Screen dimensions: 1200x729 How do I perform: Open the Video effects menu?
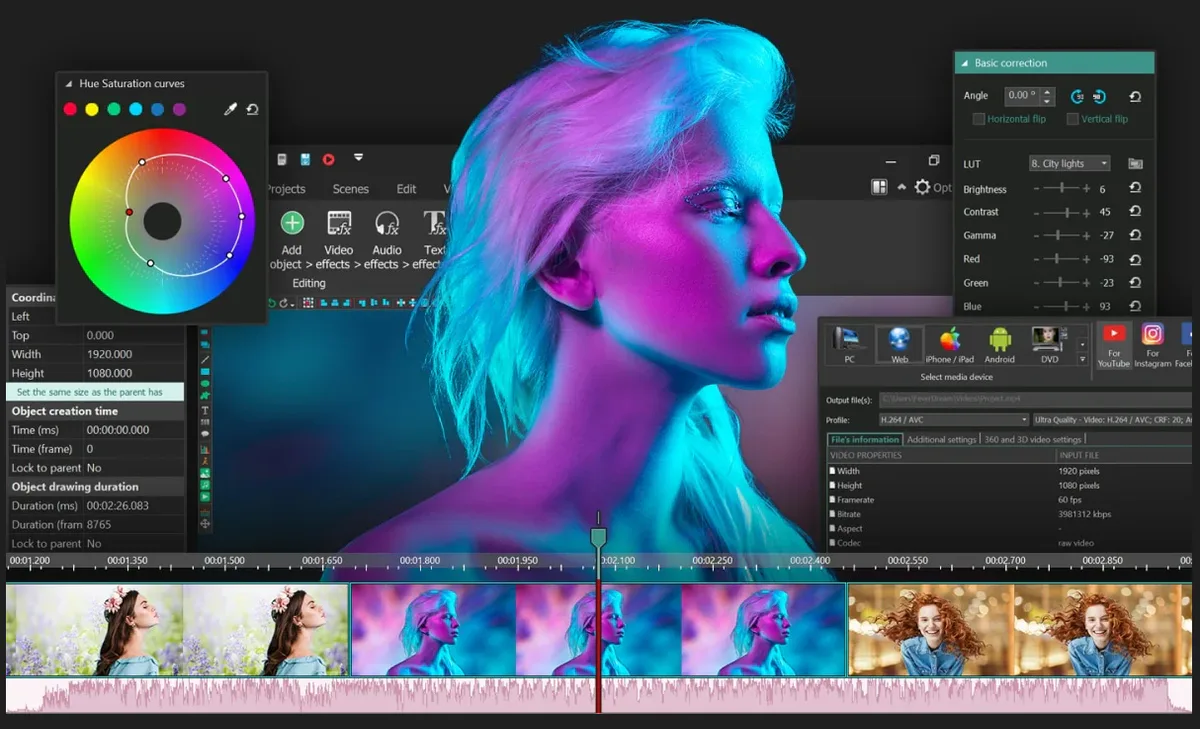pyautogui.click(x=338, y=223)
